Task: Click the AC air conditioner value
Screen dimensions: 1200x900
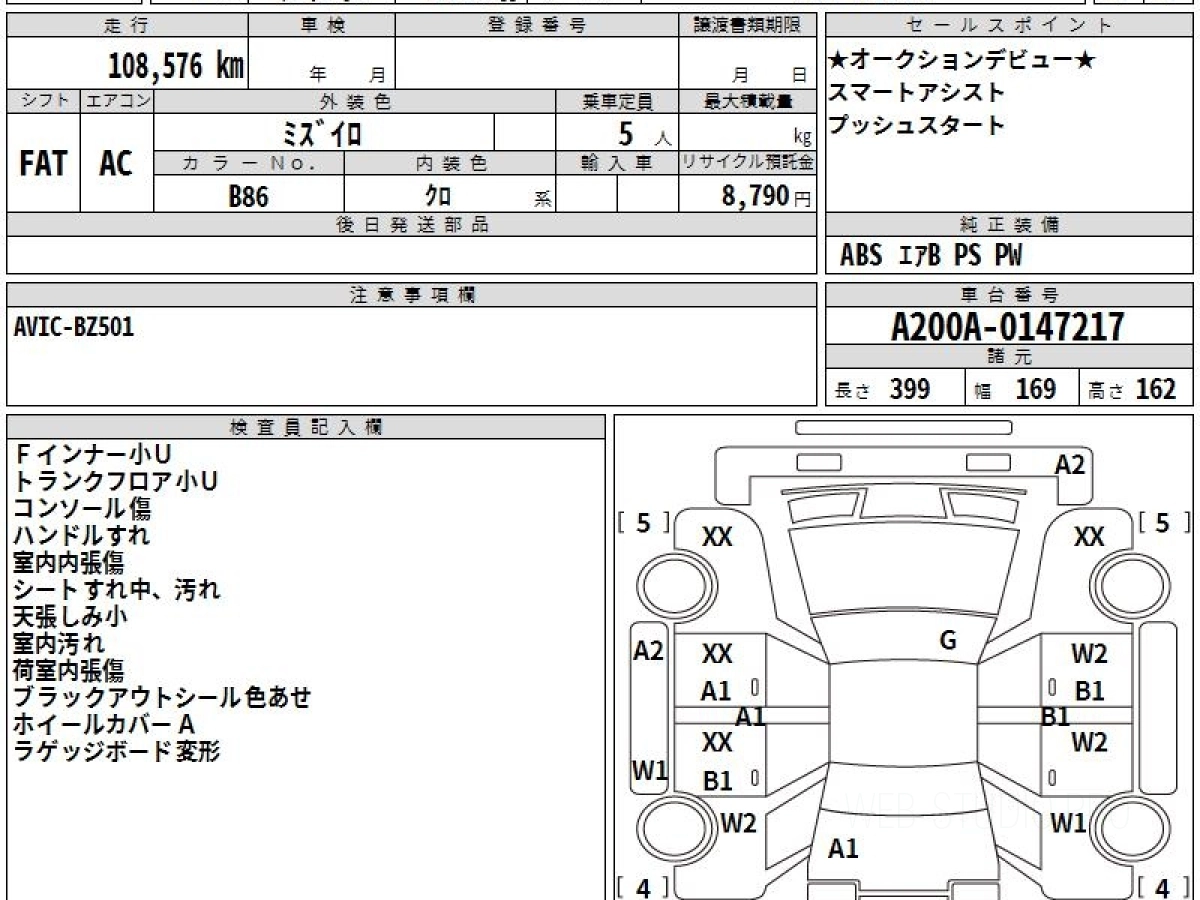Action: click(116, 164)
